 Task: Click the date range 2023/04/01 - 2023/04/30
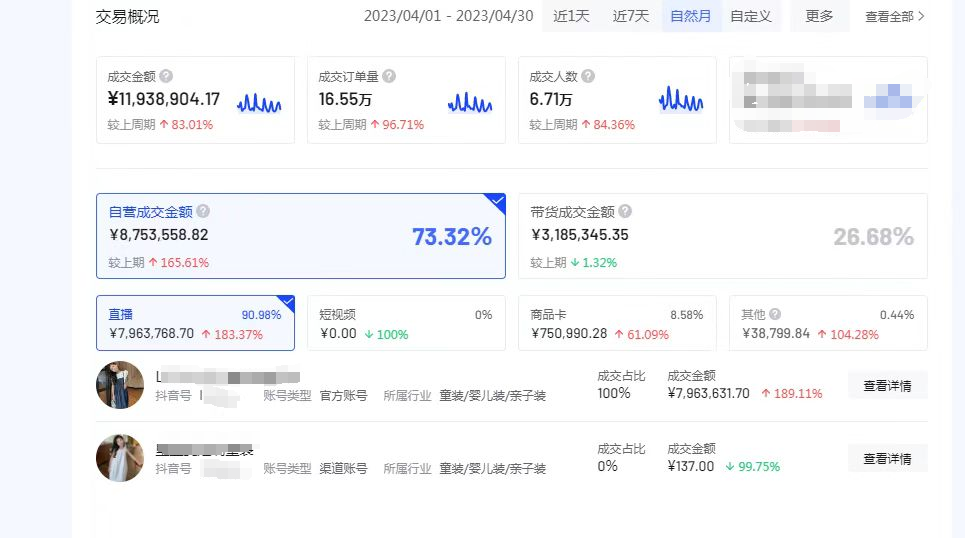click(x=449, y=16)
